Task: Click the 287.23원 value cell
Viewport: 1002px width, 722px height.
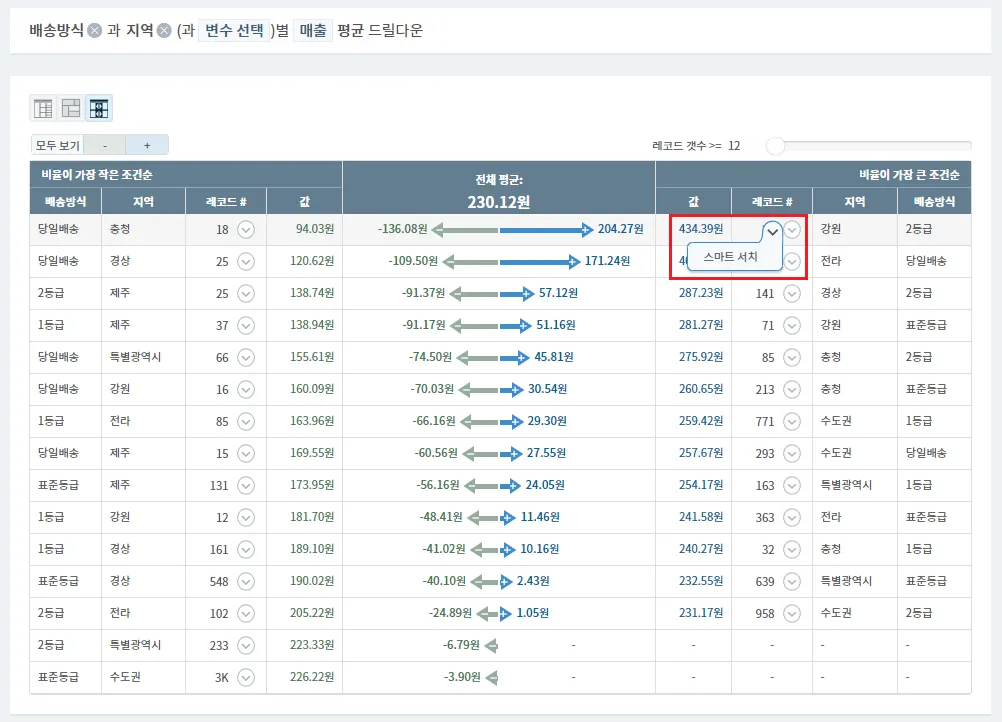Action: pos(701,293)
